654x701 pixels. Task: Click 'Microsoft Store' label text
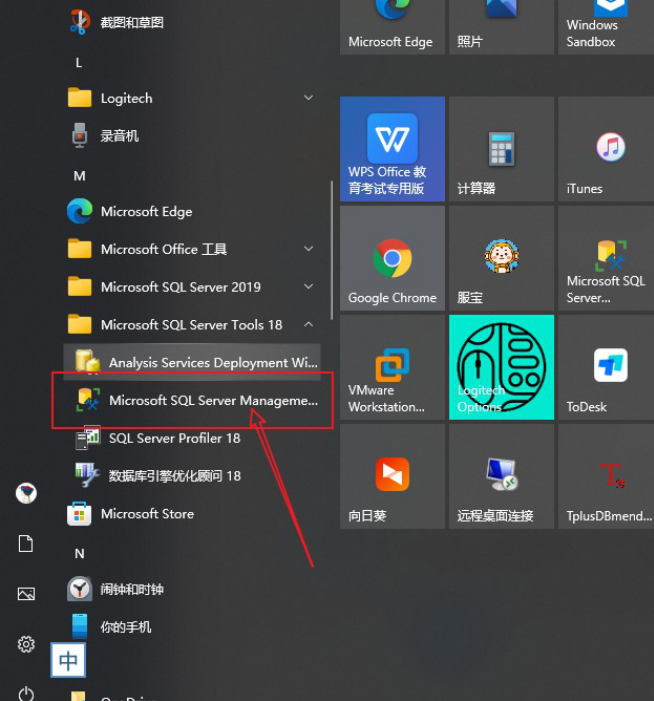coord(148,514)
